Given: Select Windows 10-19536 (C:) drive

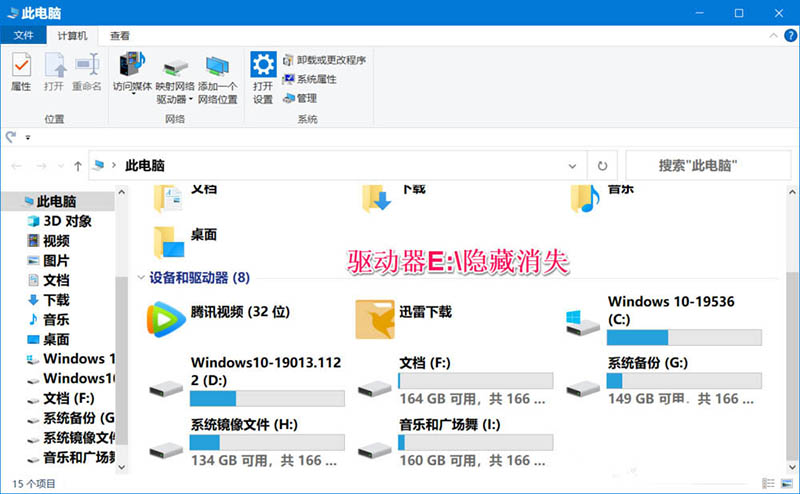Looking at the screenshot, I should 663,320.
